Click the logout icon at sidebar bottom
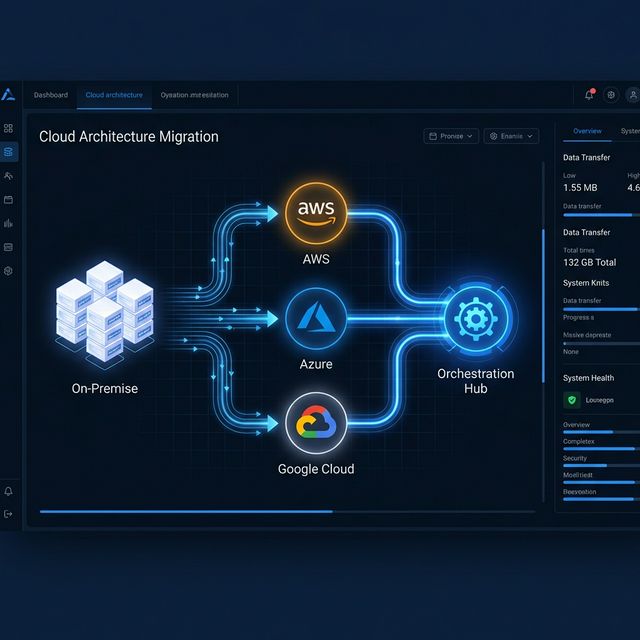640x640 pixels. click(x=9, y=514)
